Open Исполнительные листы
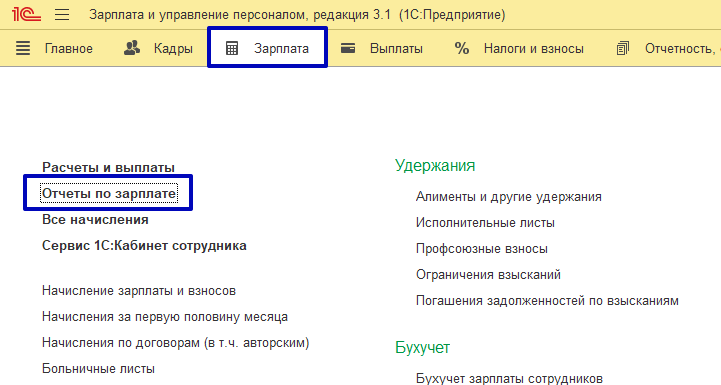Screen dimensions: 721x385 486,223
